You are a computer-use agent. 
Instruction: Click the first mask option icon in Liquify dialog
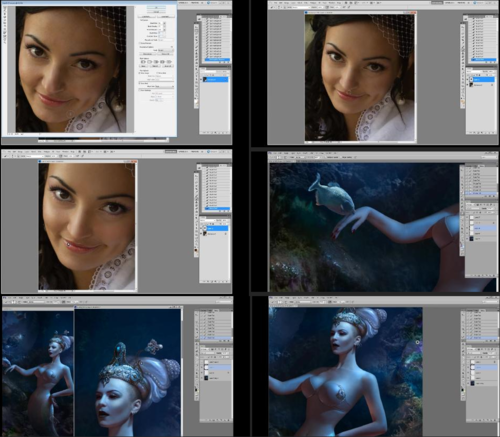143,62
